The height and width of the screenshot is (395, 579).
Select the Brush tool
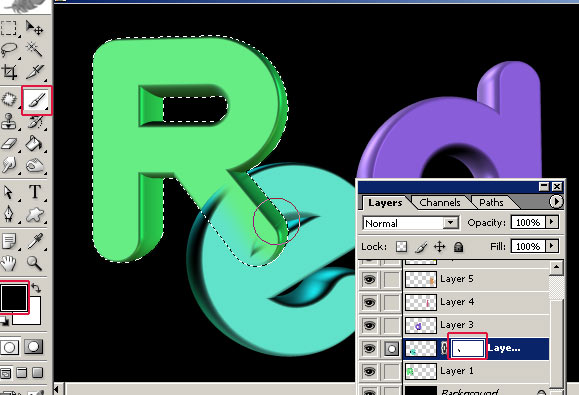coord(37,100)
